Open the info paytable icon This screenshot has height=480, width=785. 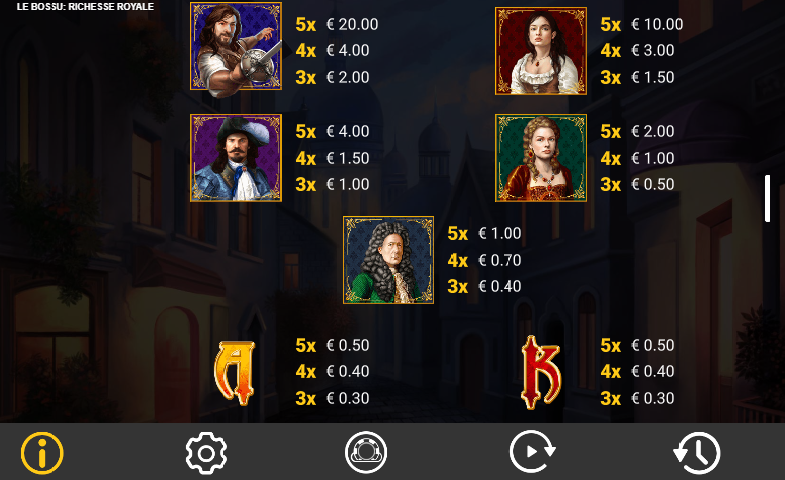coord(42,452)
